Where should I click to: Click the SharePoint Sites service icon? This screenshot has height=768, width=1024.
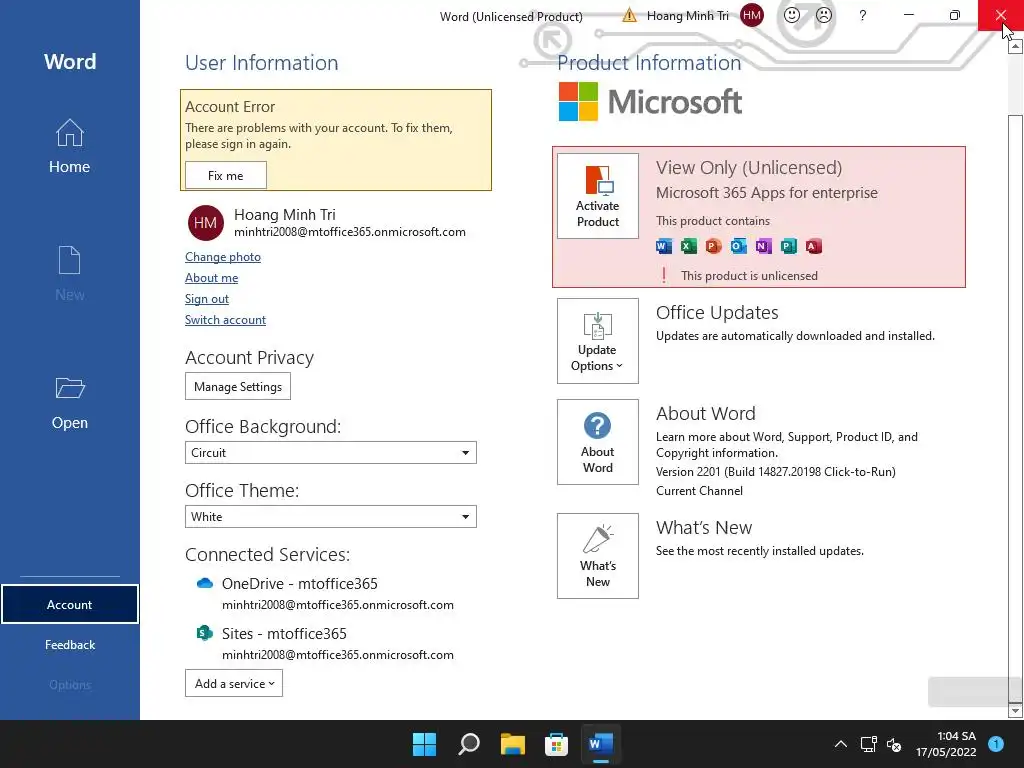204,633
